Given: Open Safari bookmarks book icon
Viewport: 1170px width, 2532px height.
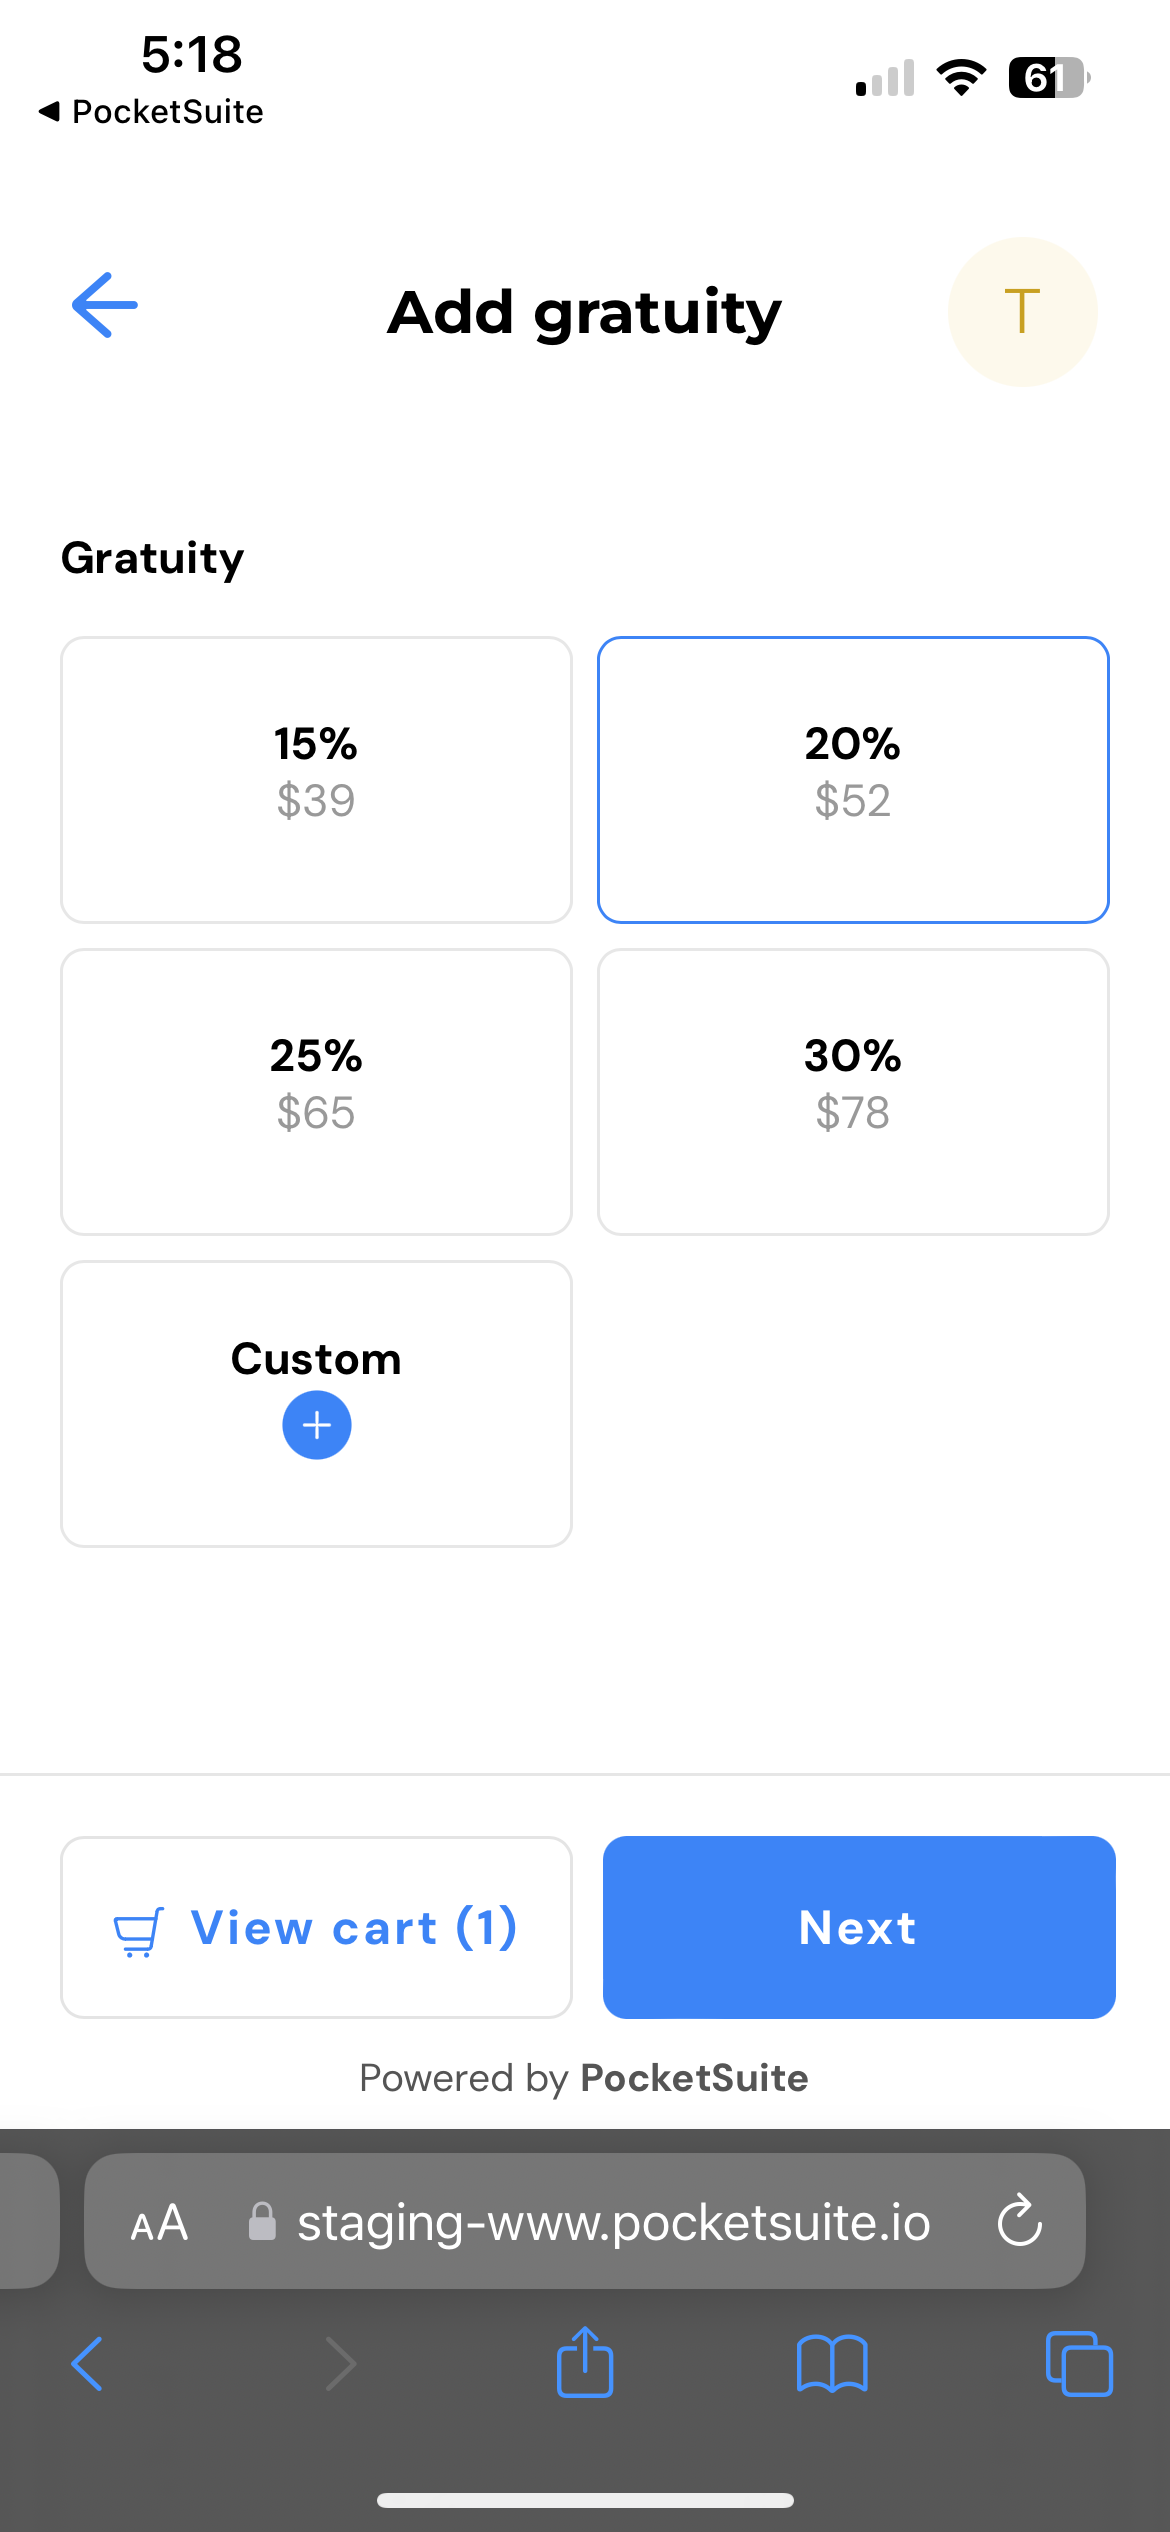Looking at the screenshot, I should coord(832,2364).
